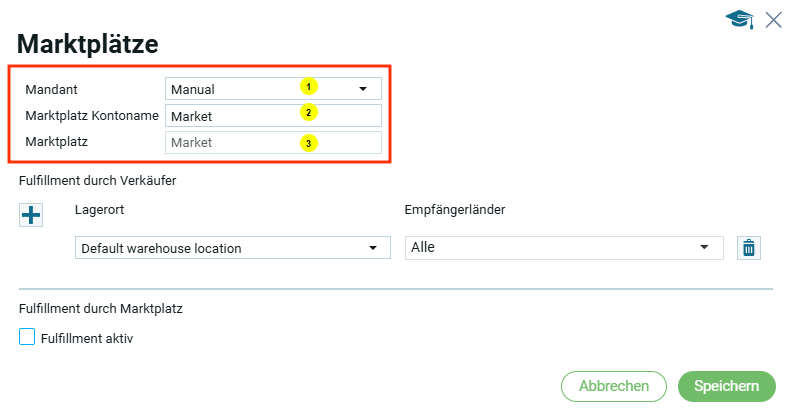Click the yellow marker number 2
Image resolution: width=795 pixels, height=413 pixels.
point(309,112)
